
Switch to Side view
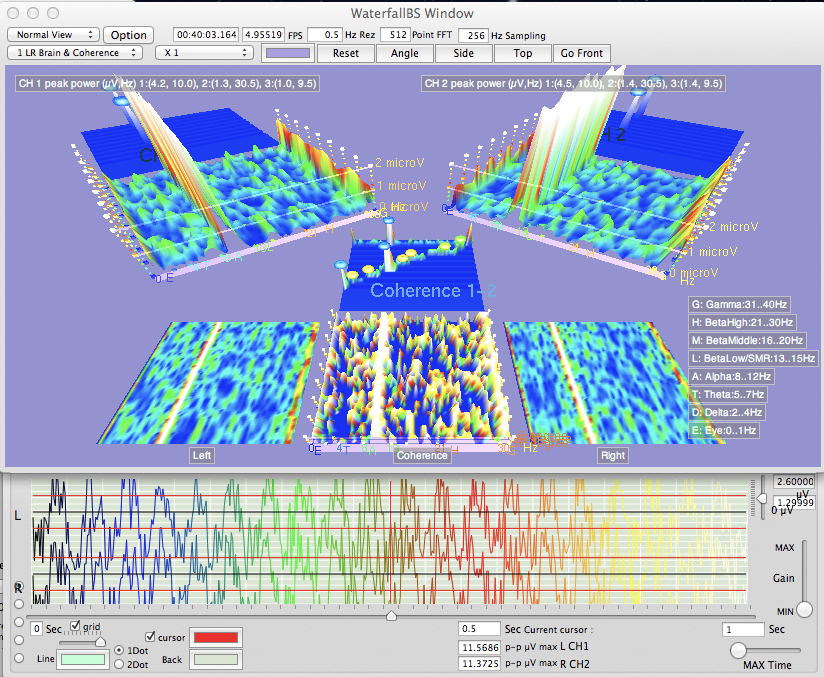pos(464,53)
